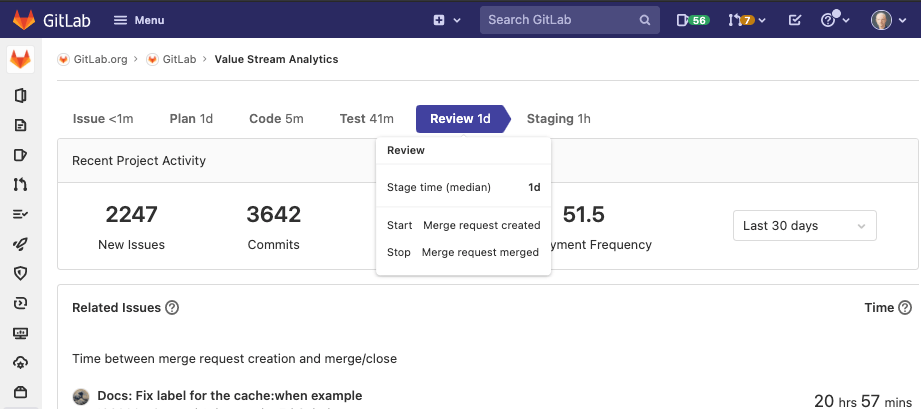Open the Docs: Fix label issue link
921x409 pixels.
click(230, 395)
